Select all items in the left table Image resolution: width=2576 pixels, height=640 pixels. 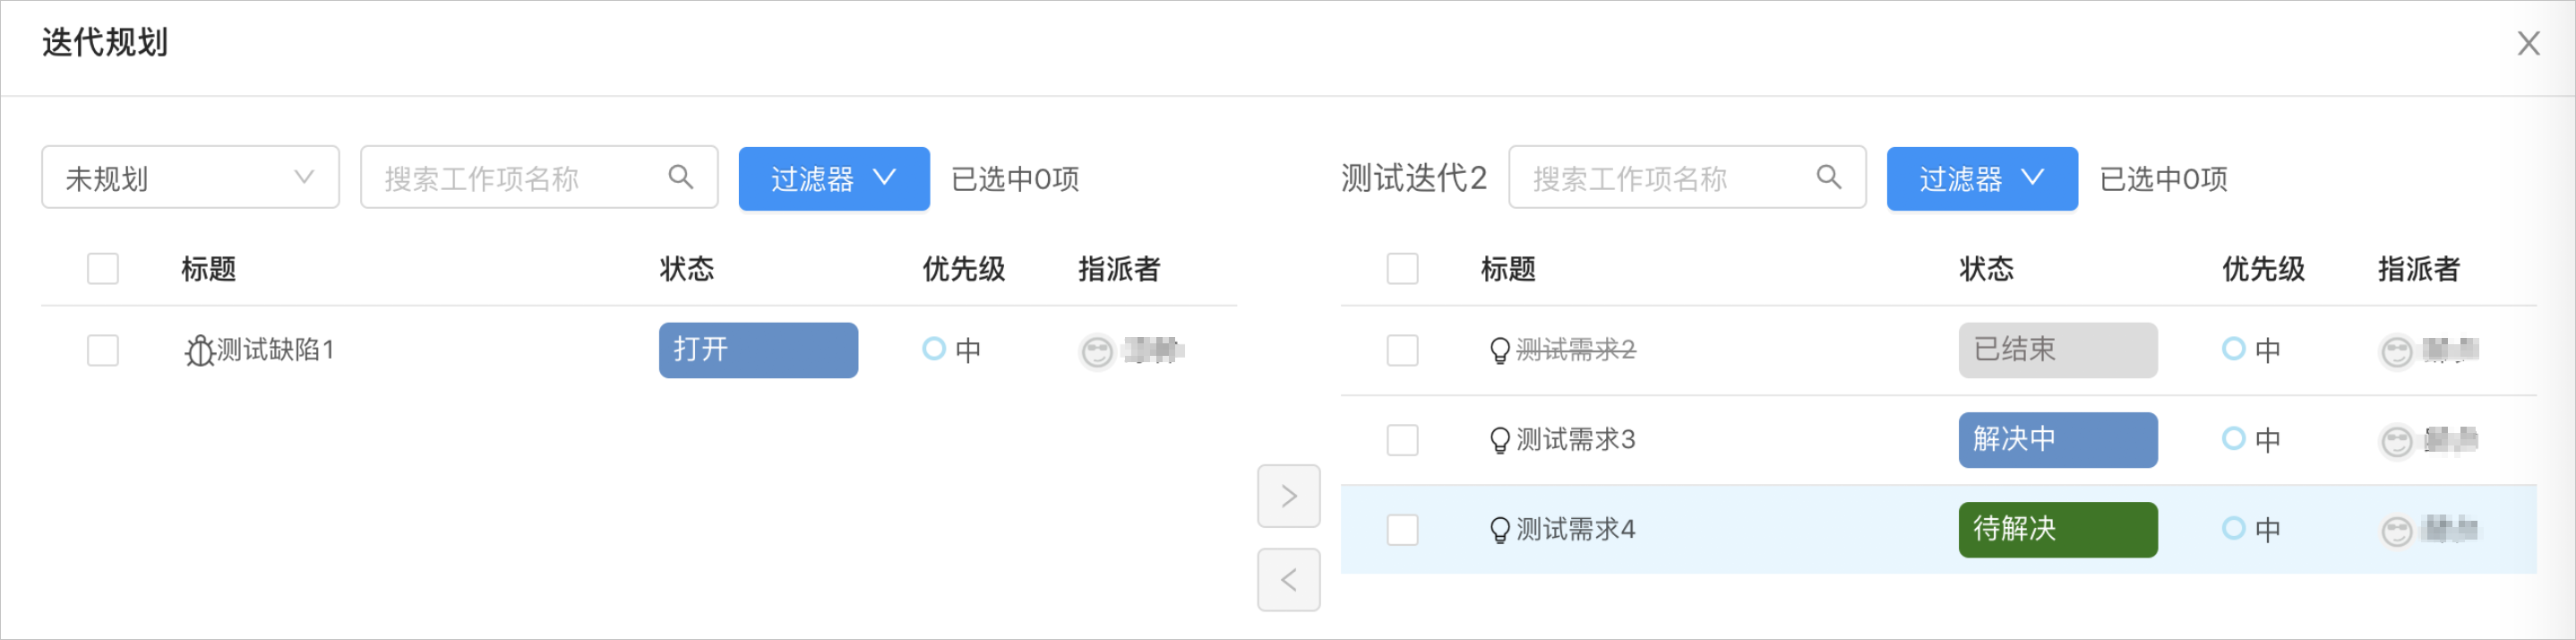pos(103,268)
